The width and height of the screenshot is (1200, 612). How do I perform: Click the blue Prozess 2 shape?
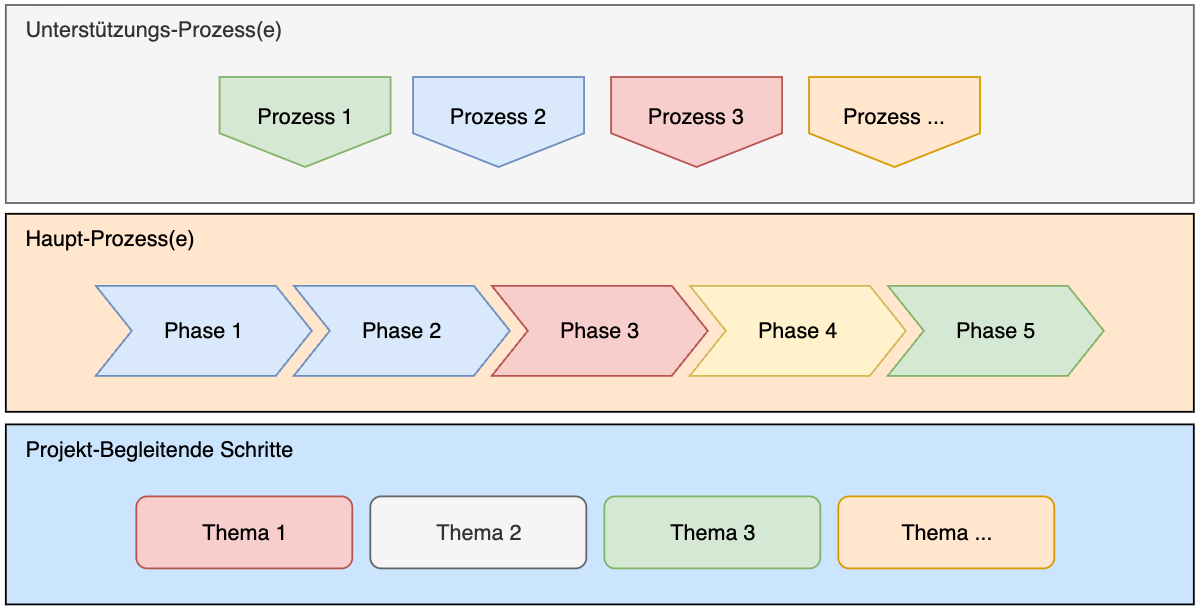[x=498, y=117]
